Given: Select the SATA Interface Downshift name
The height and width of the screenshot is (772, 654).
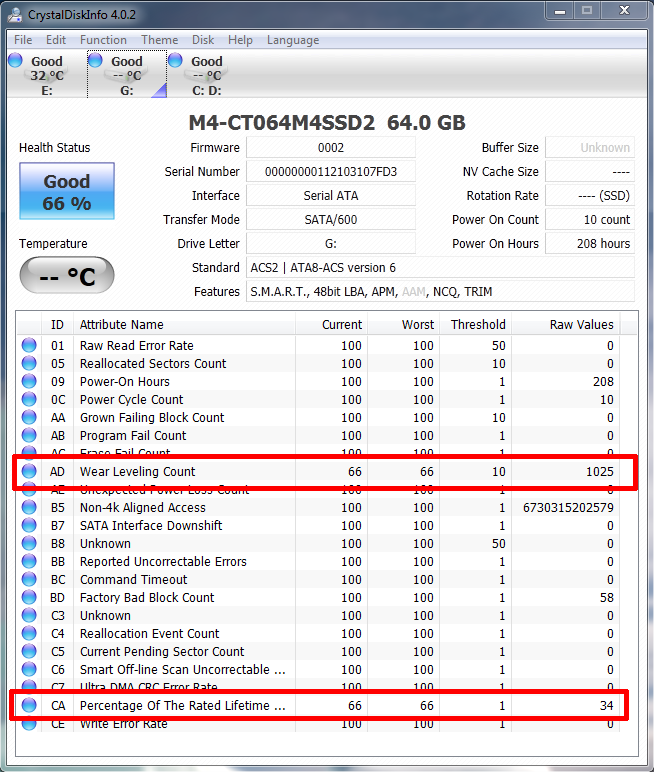Looking at the screenshot, I should 151,526.
